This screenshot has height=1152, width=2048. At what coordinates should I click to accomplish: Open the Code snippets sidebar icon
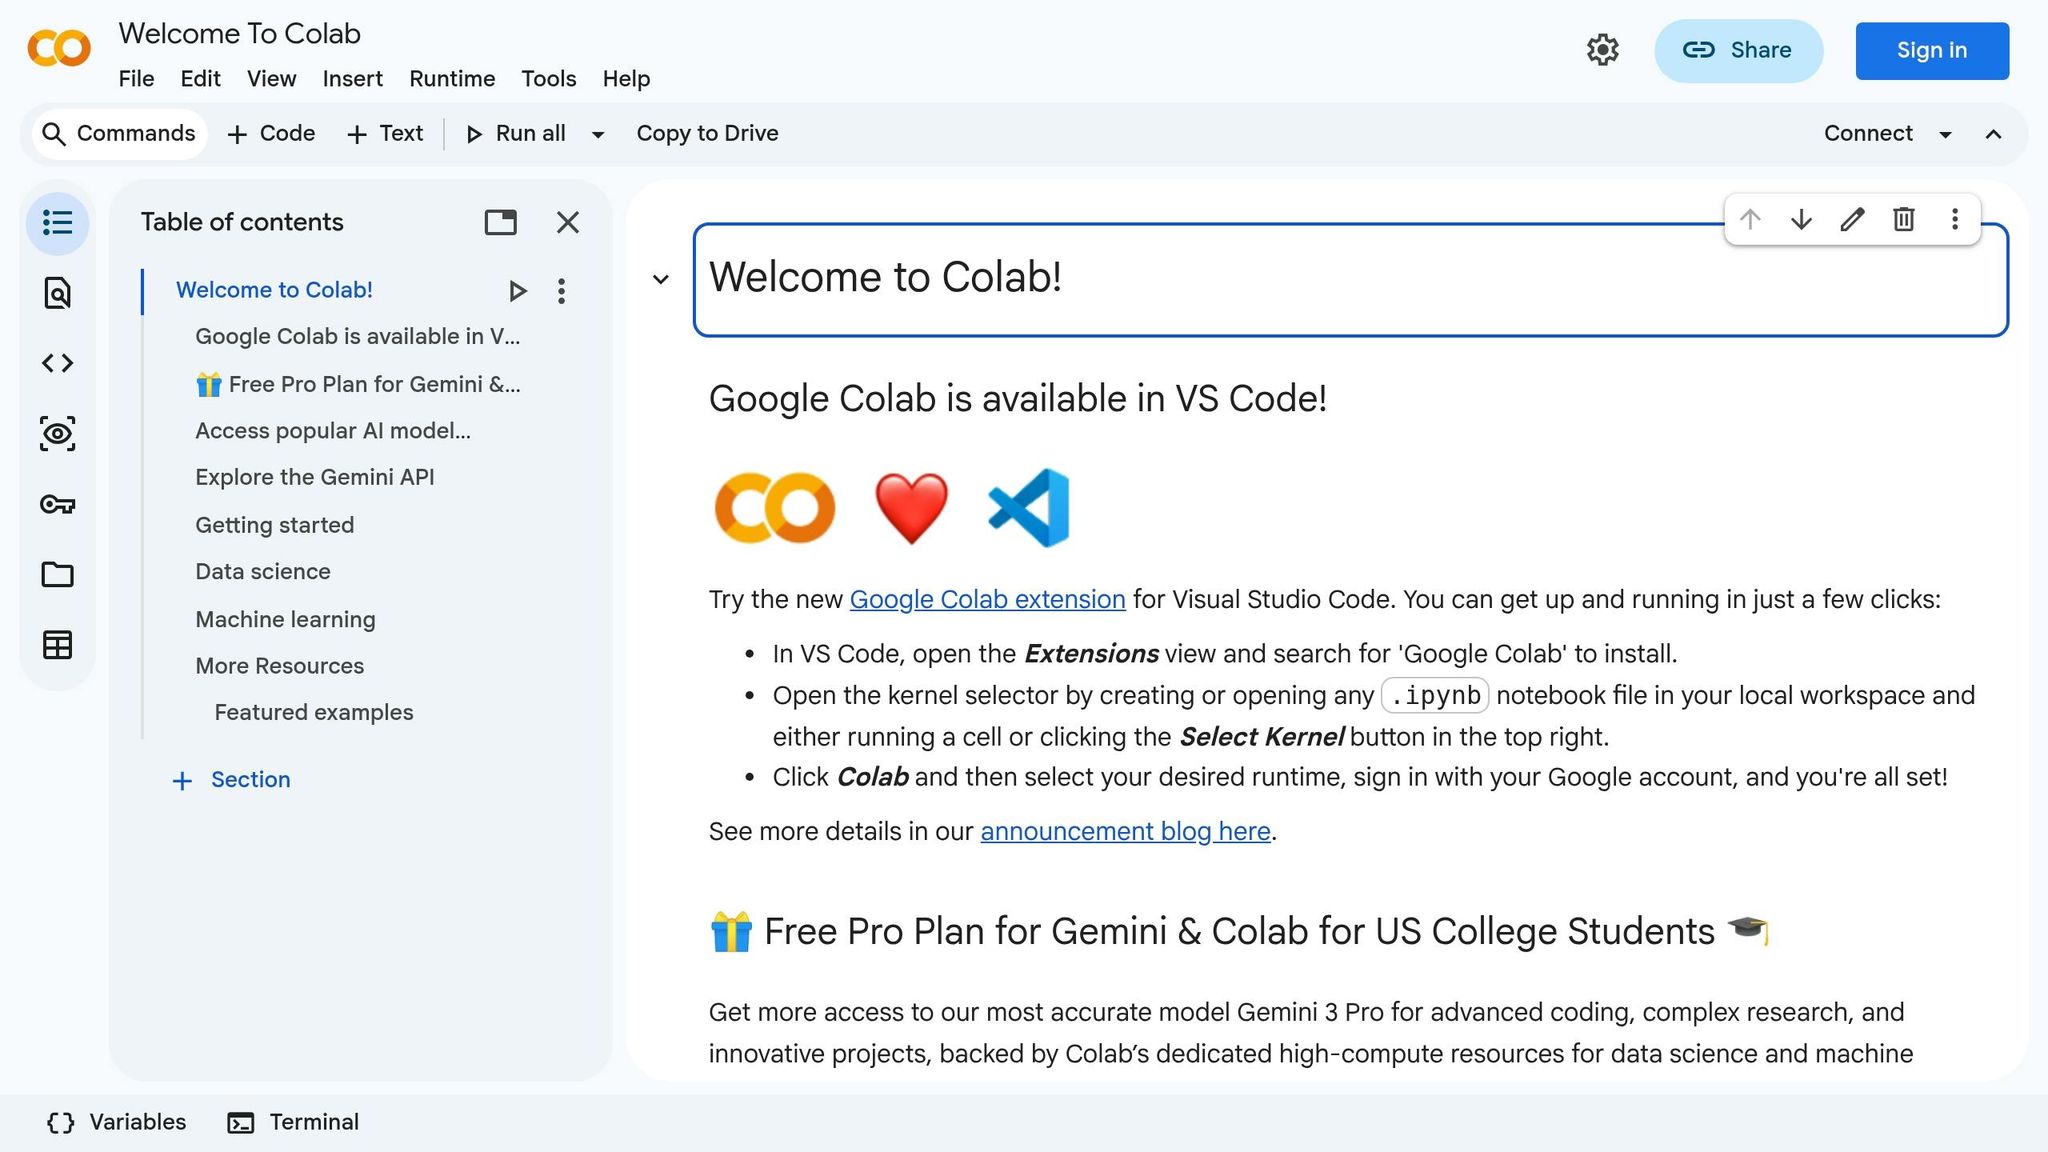click(57, 363)
